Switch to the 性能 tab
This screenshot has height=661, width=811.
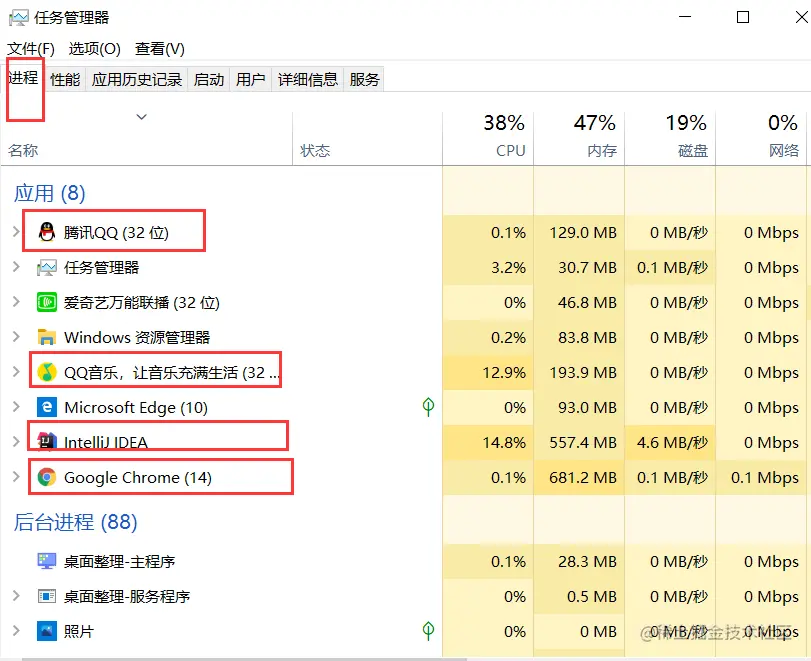point(65,79)
